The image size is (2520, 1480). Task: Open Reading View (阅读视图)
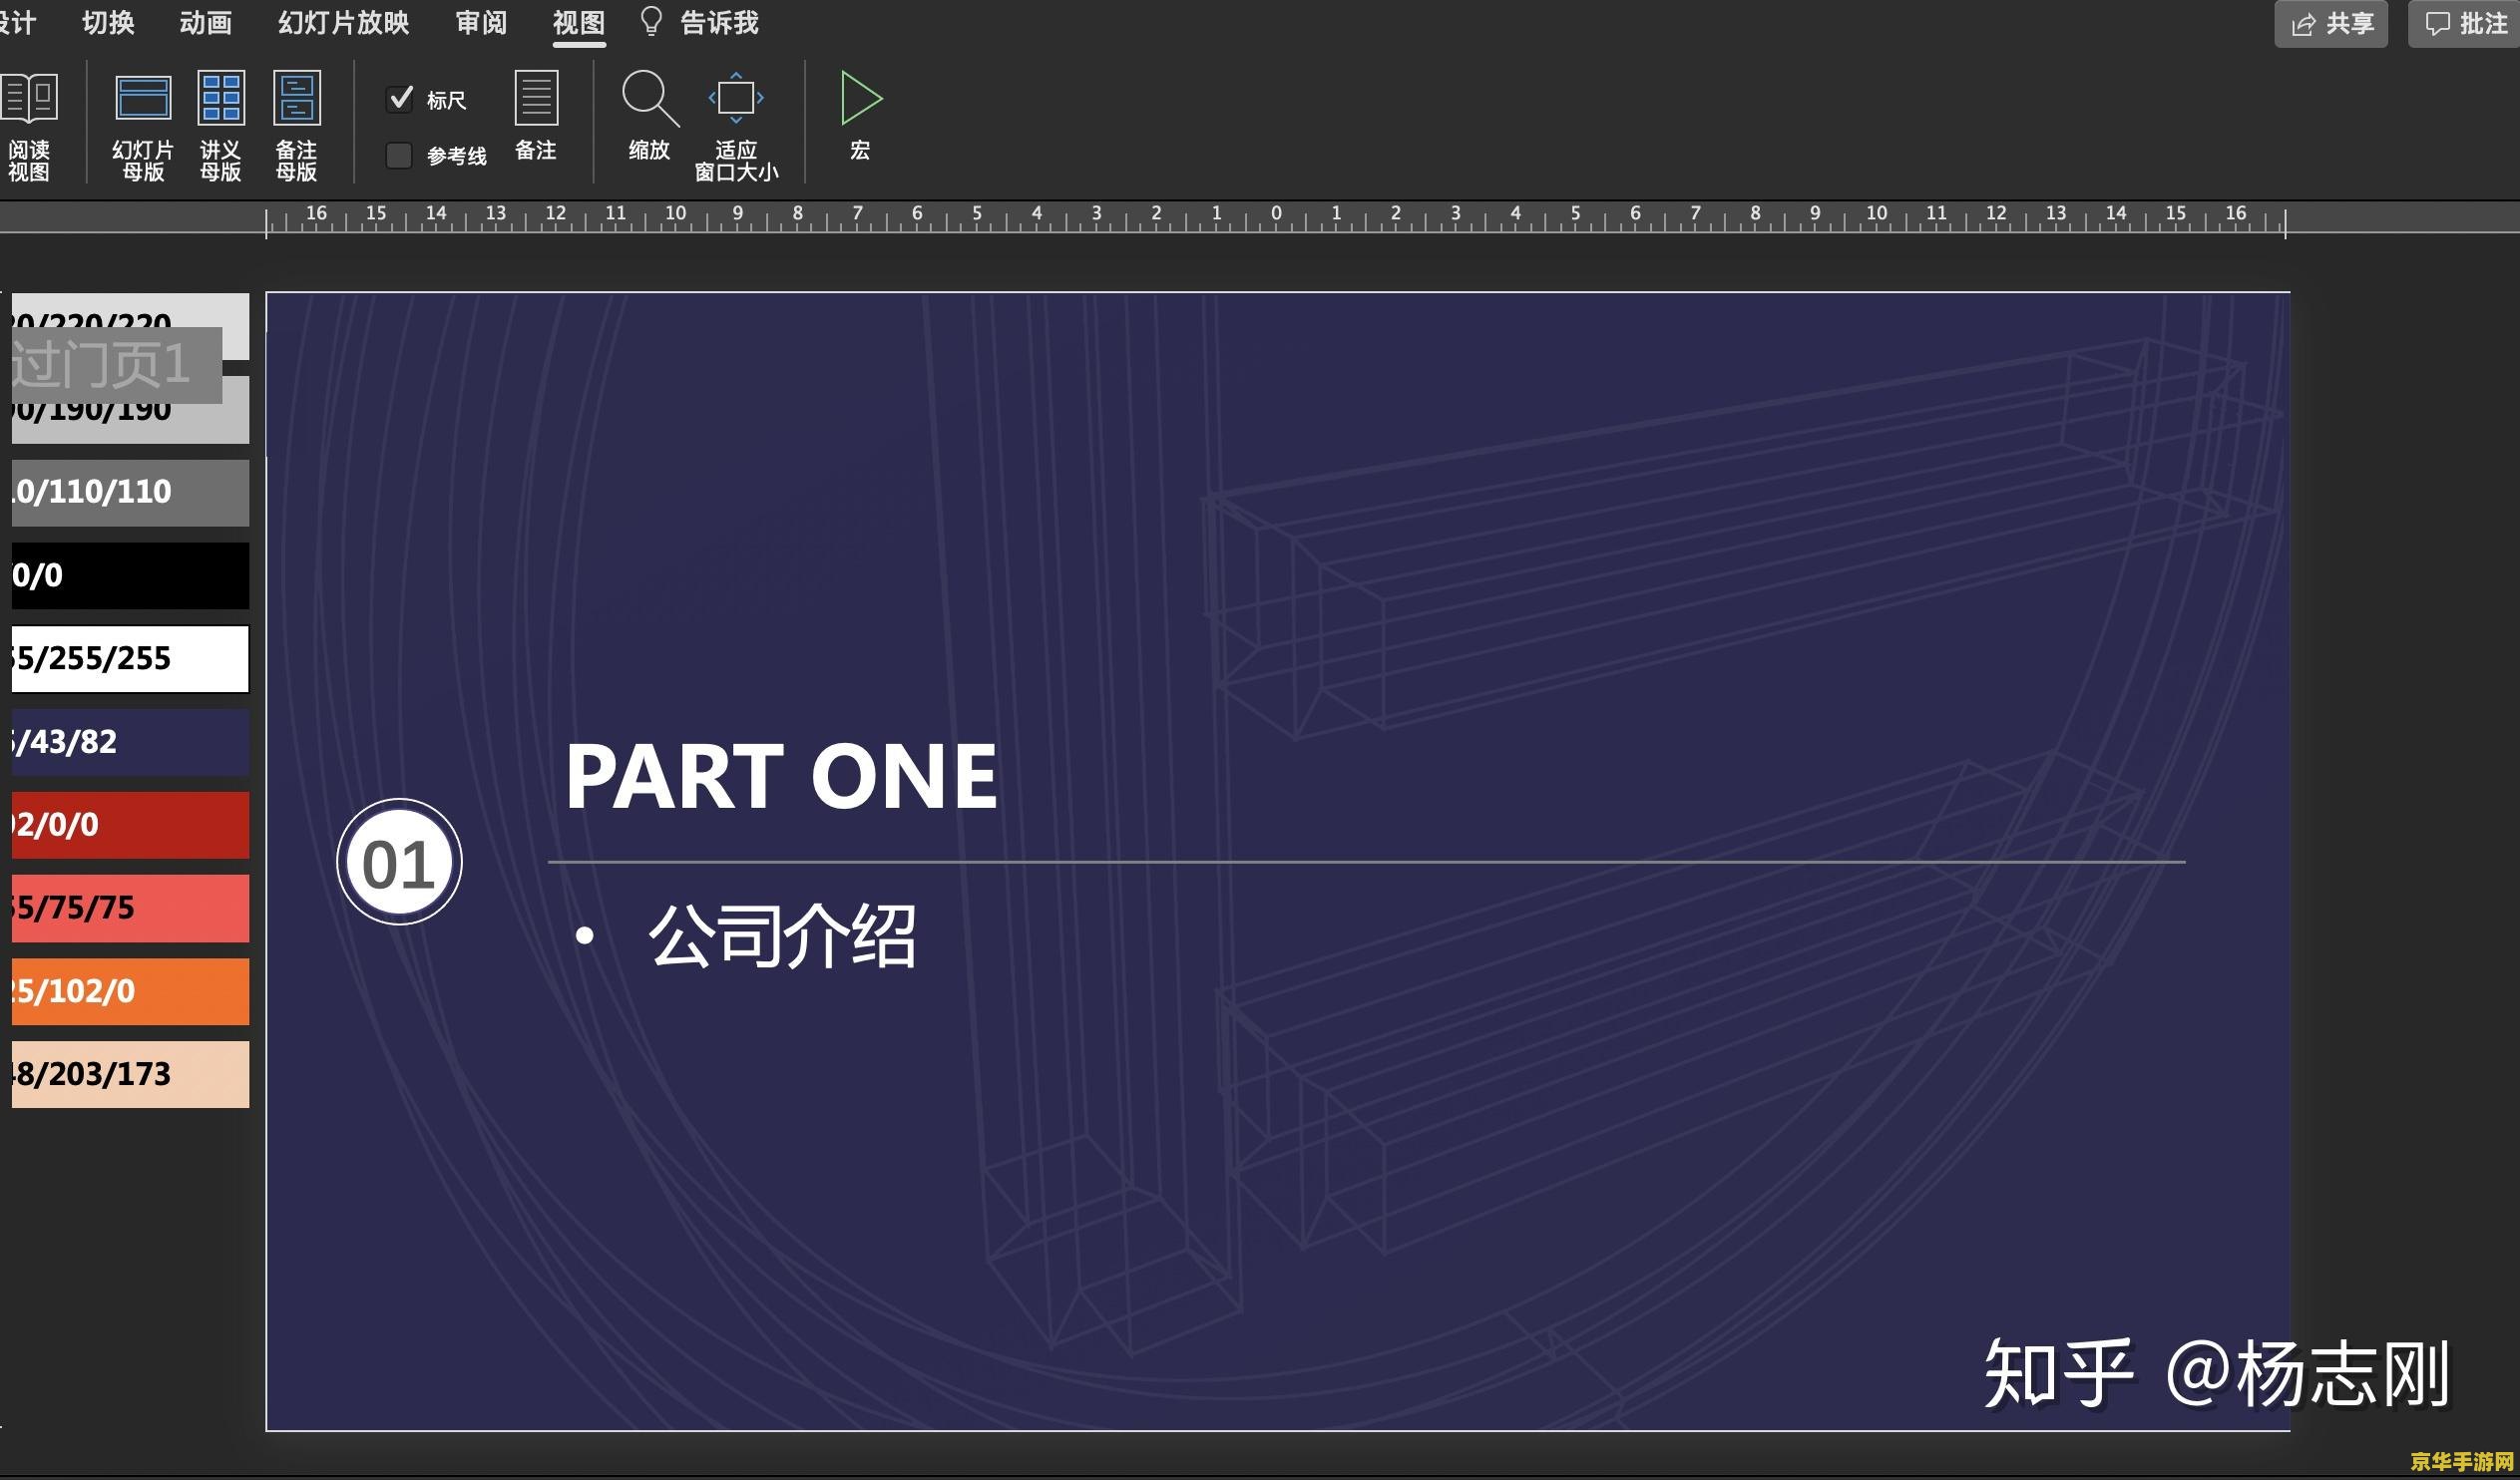pyautogui.click(x=29, y=126)
